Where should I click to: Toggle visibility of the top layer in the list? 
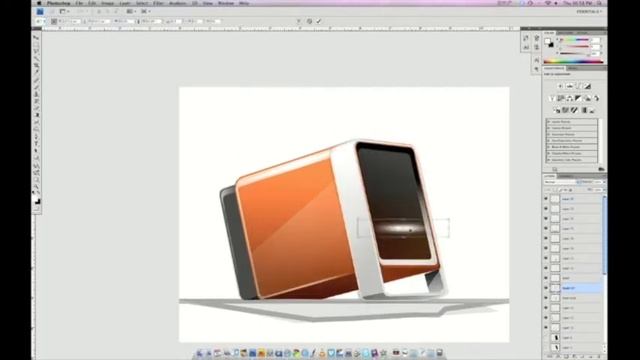coord(546,199)
